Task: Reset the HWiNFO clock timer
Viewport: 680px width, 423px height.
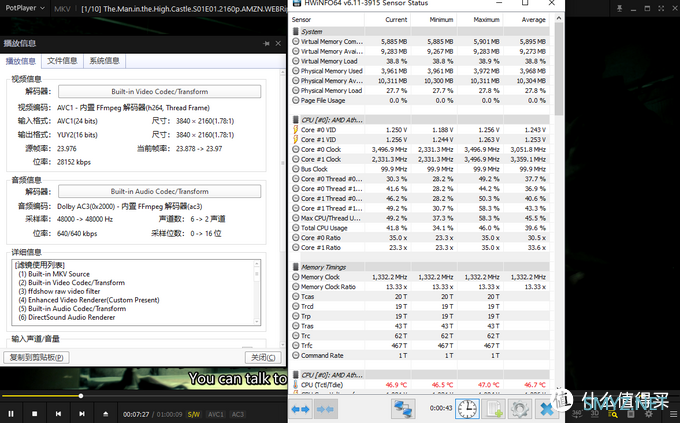Action: tap(467, 409)
